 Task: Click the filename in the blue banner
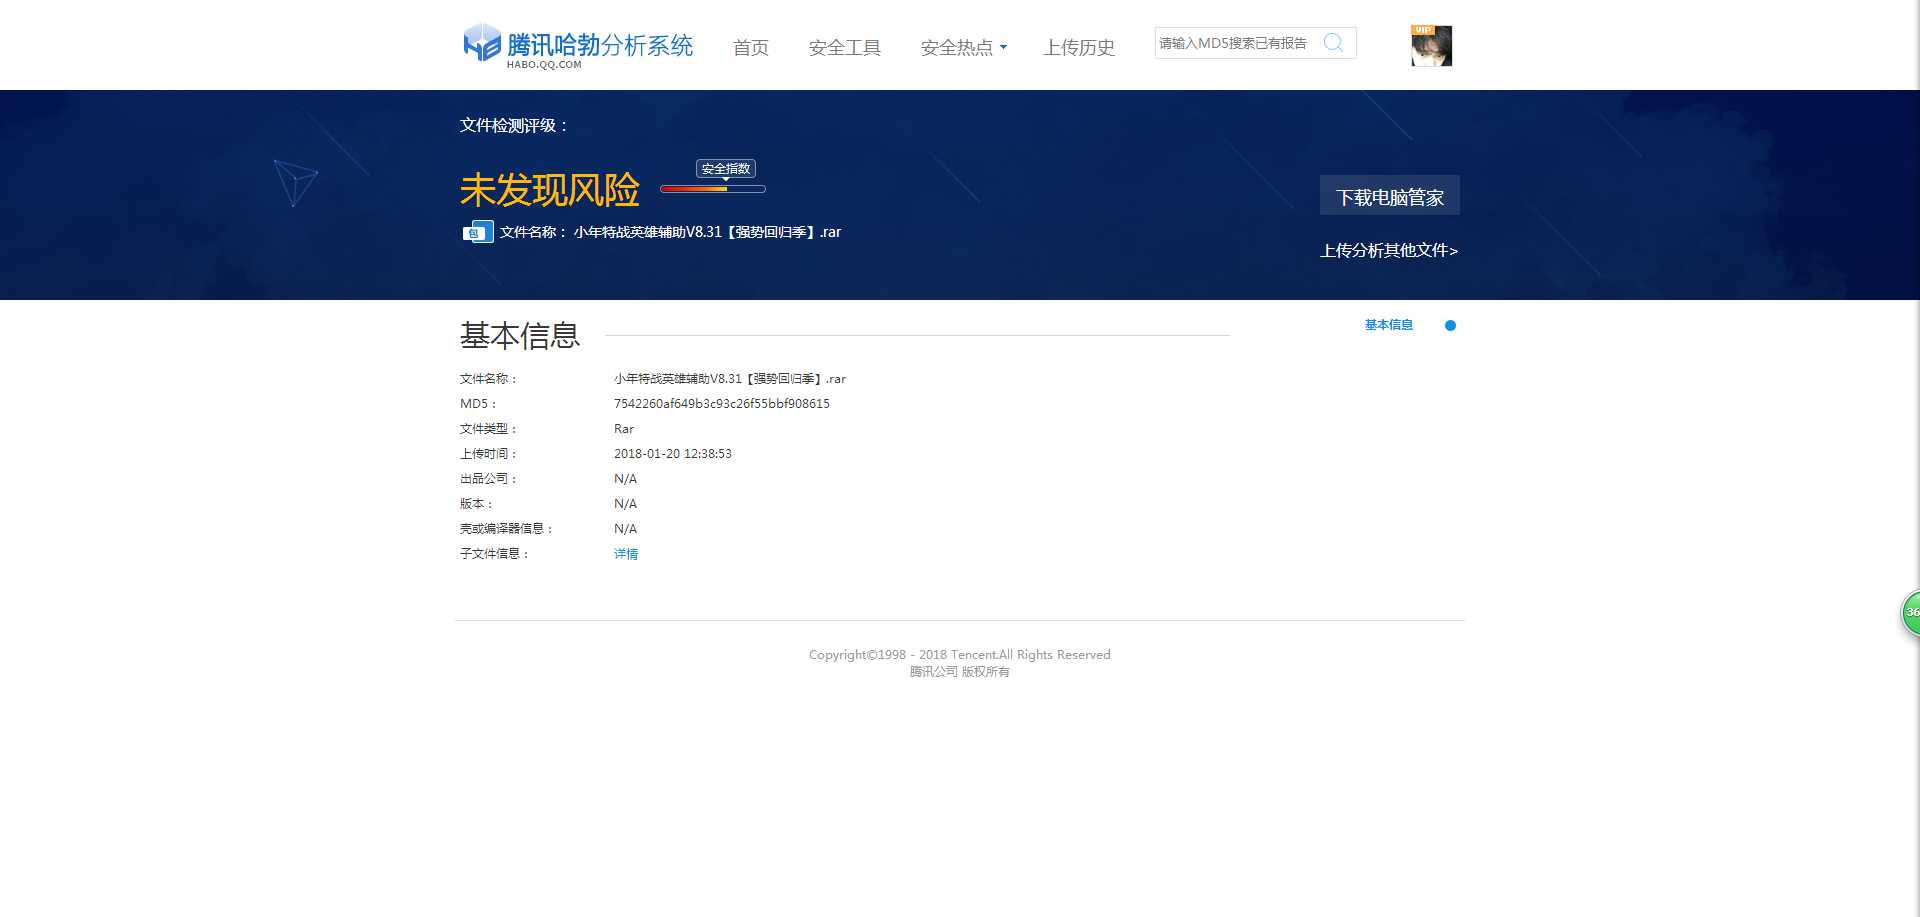tap(707, 232)
